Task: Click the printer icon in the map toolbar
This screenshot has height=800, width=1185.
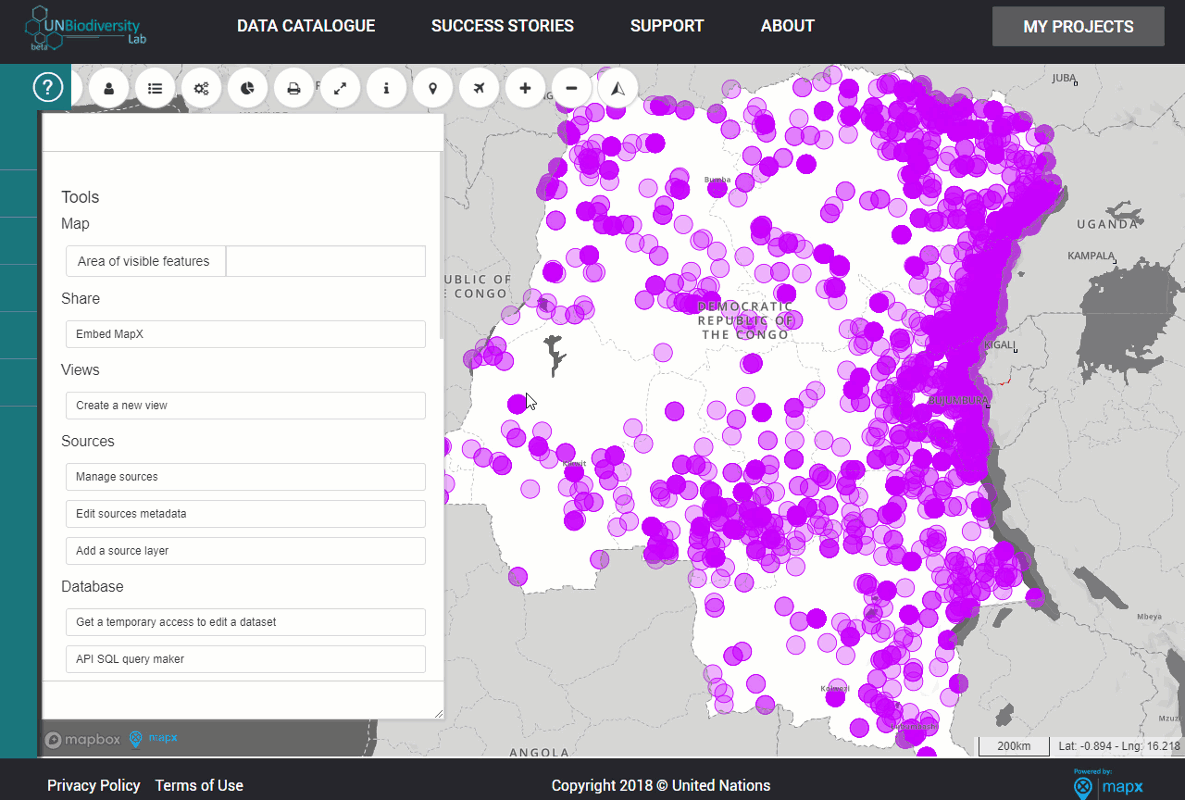Action: pyautogui.click(x=294, y=88)
